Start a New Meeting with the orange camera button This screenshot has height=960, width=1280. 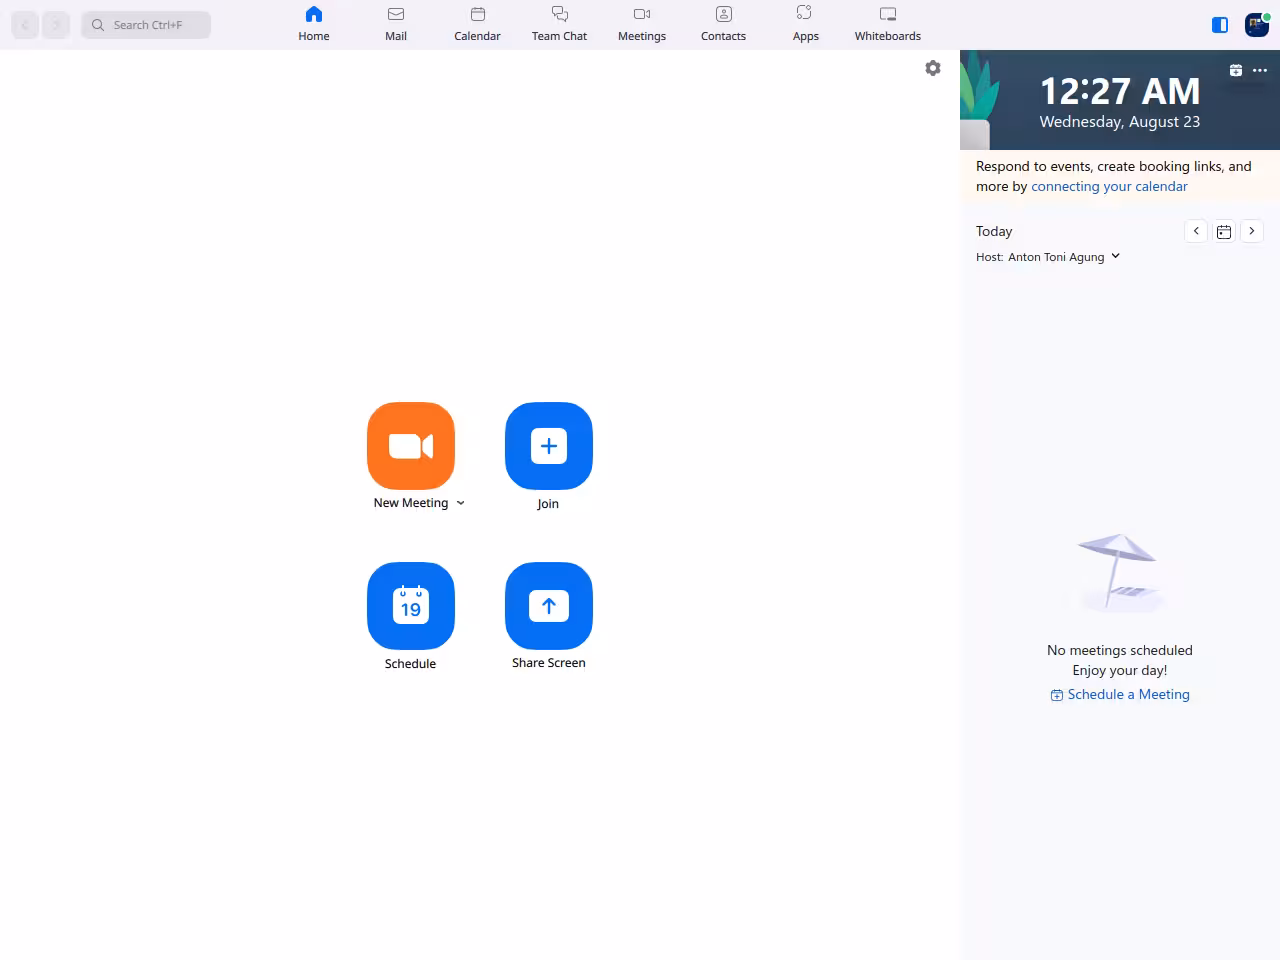pyautogui.click(x=411, y=446)
